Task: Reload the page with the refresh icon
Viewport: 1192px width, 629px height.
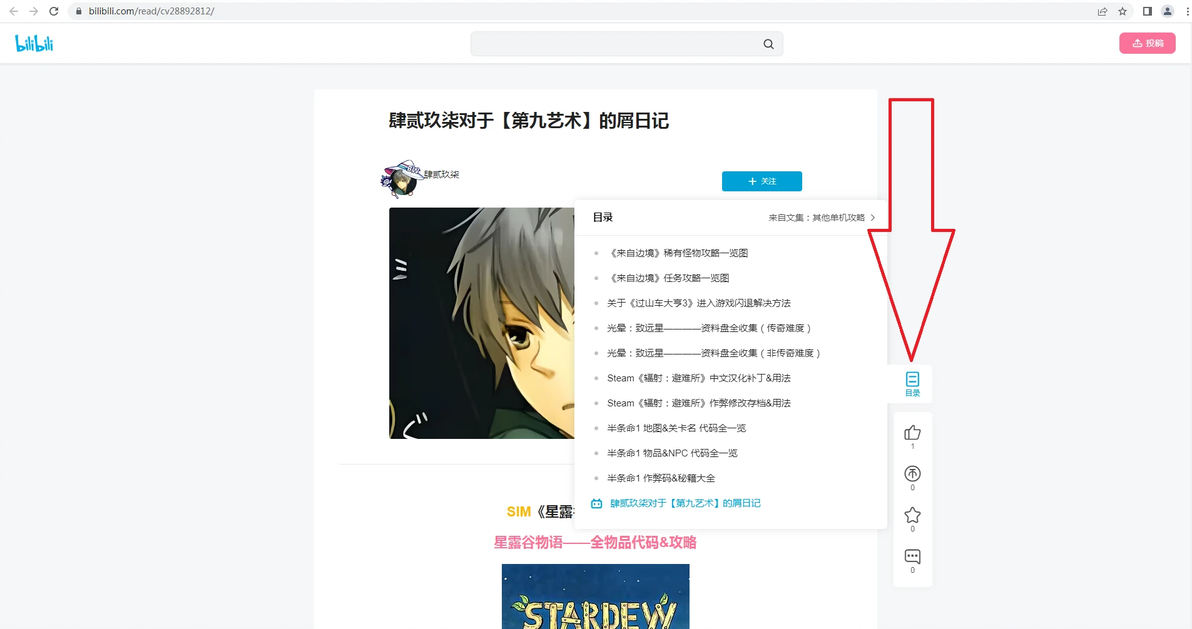Action: pyautogui.click(x=54, y=11)
